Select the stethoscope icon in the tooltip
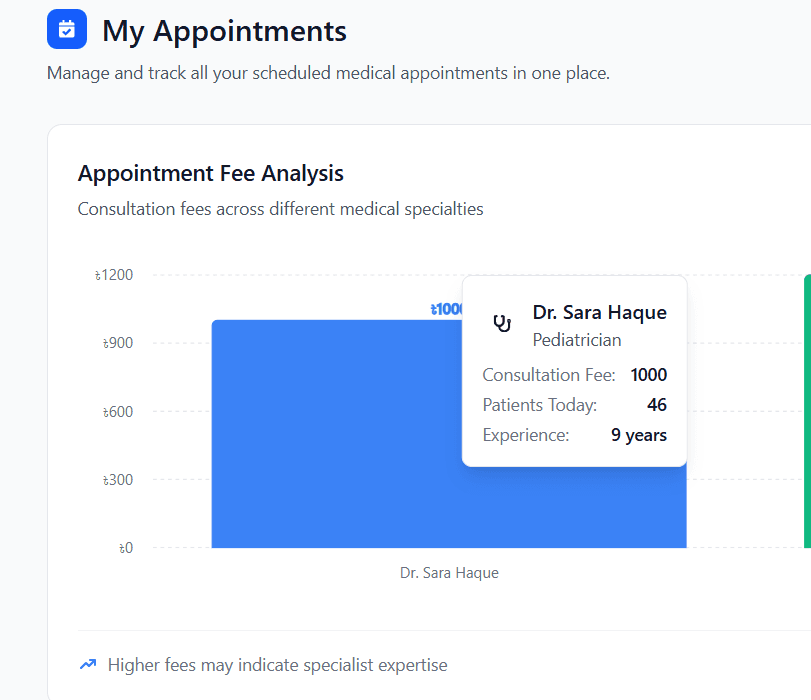The width and height of the screenshot is (811, 700). (x=501, y=323)
